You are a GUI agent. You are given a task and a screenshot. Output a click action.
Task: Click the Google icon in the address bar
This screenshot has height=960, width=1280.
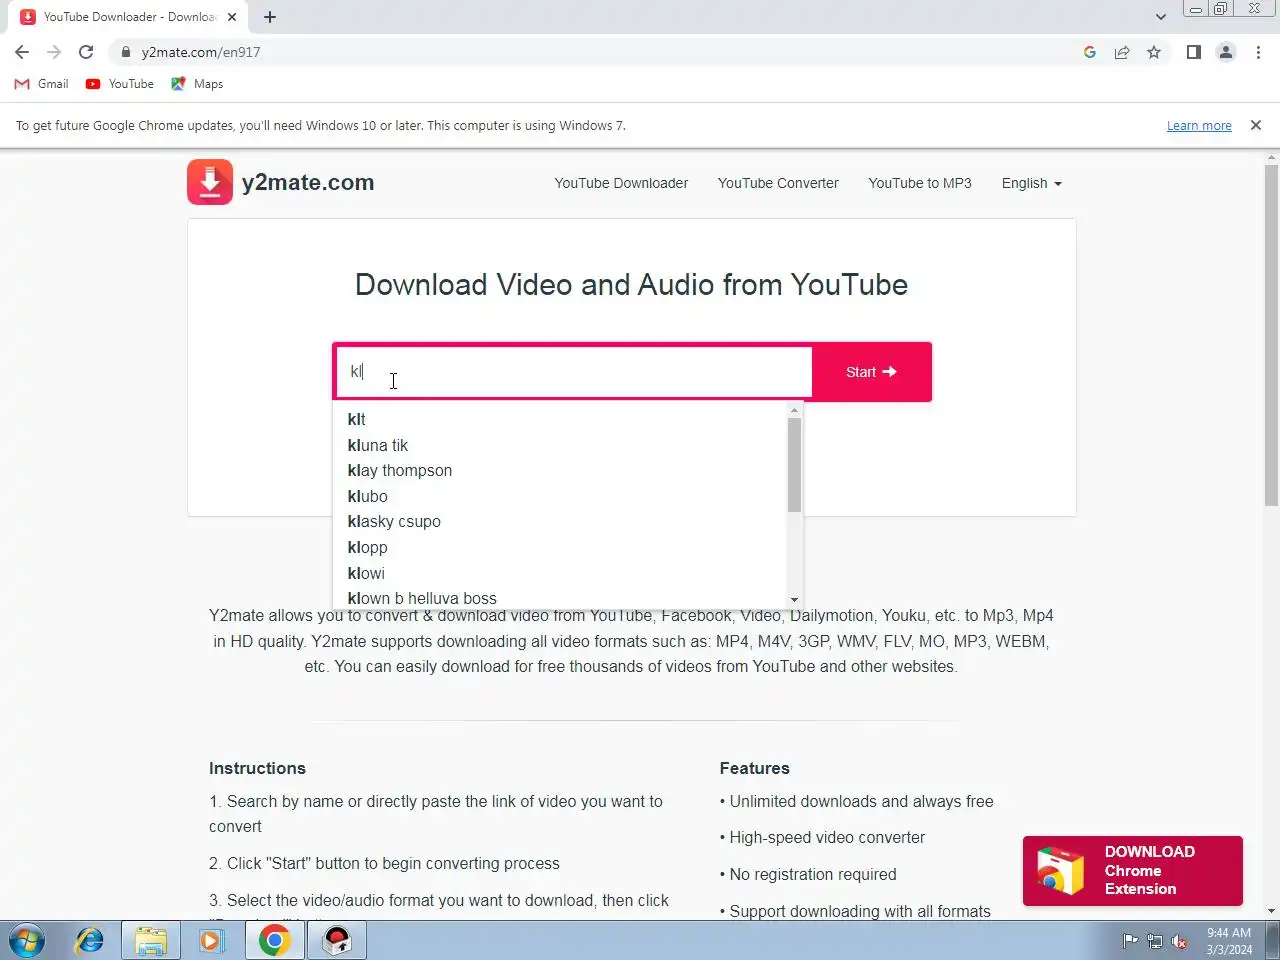coord(1090,52)
